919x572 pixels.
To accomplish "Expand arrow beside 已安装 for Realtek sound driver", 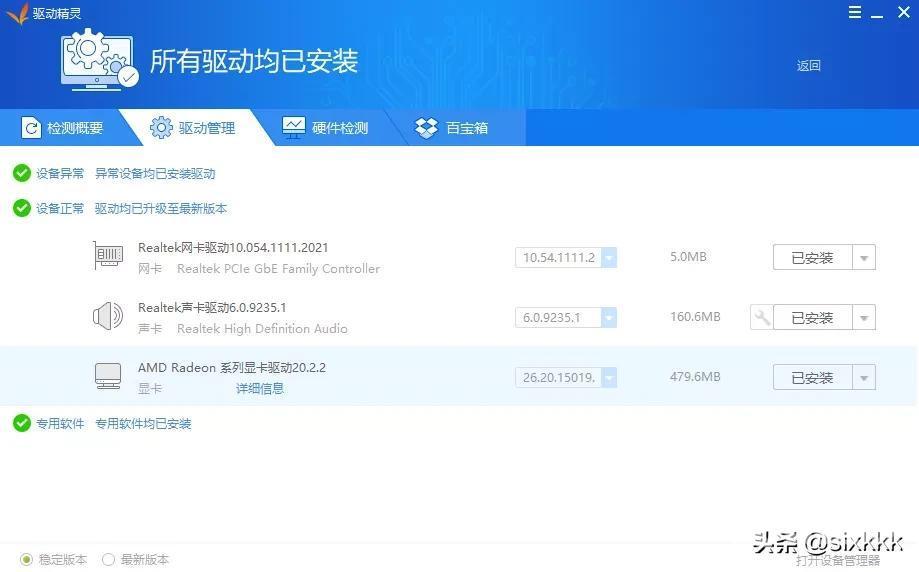I will (864, 318).
